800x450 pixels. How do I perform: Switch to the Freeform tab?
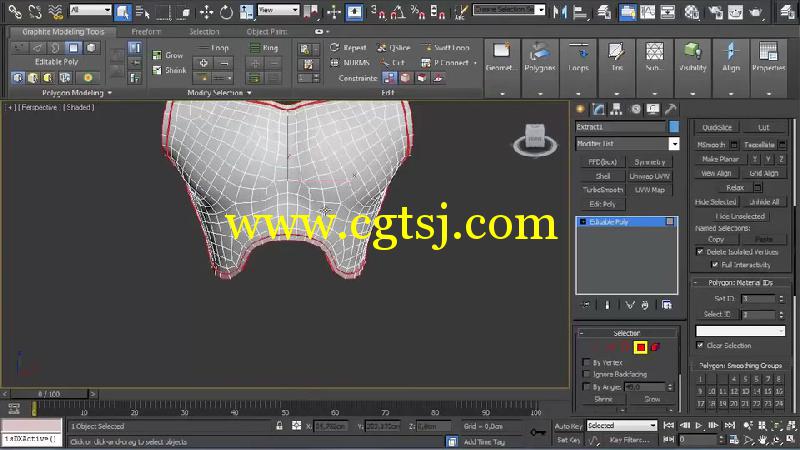coord(146,32)
